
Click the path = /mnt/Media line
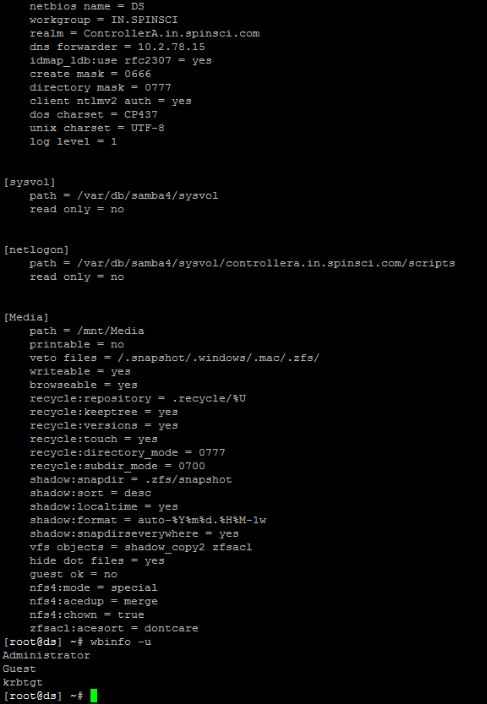tap(87, 331)
